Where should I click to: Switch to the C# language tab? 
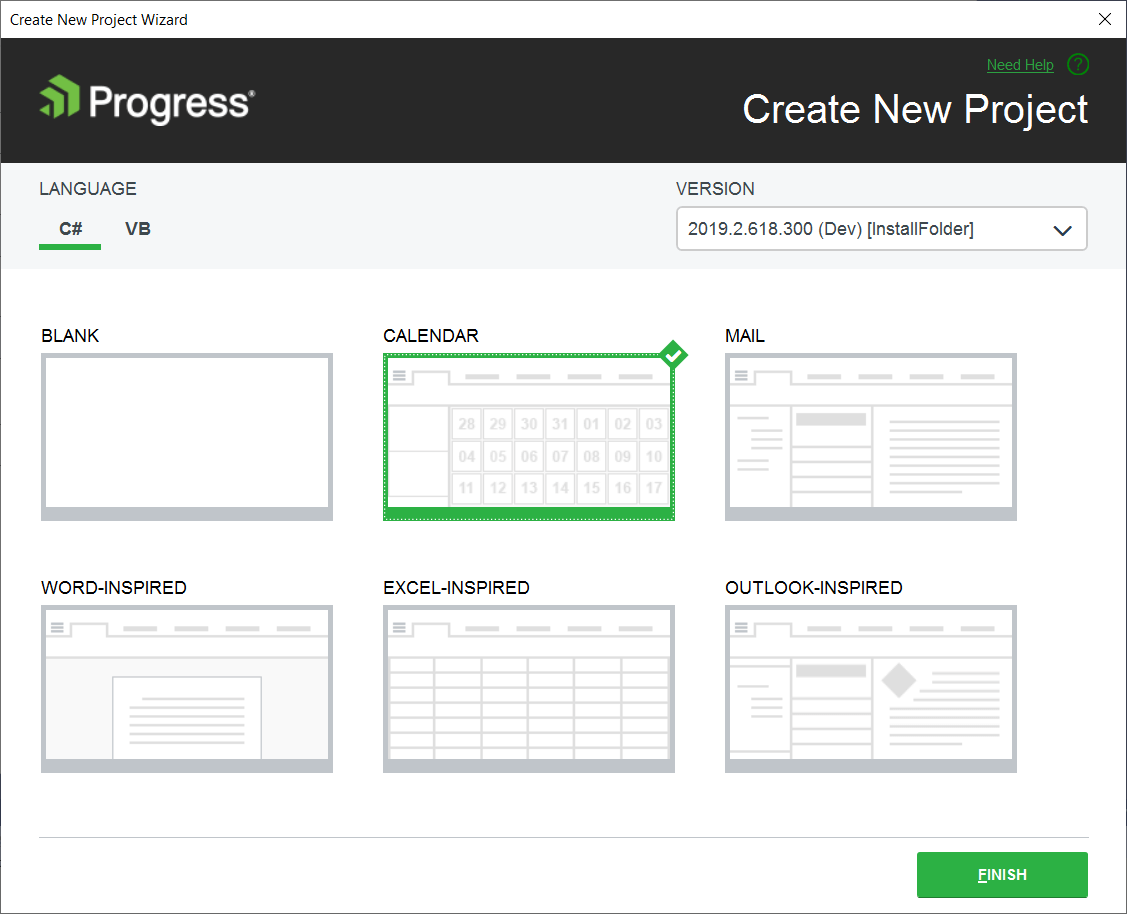69,229
